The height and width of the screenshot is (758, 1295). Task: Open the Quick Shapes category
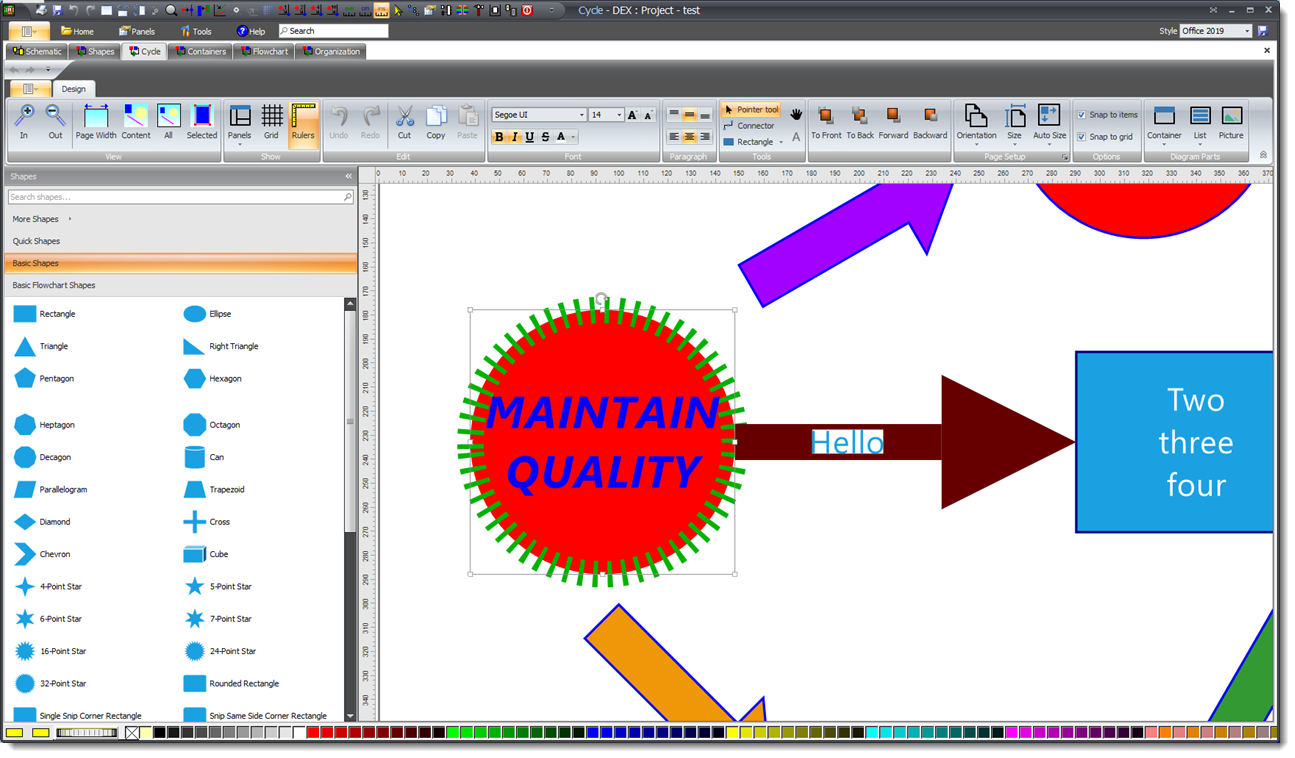pyautogui.click(x=180, y=241)
